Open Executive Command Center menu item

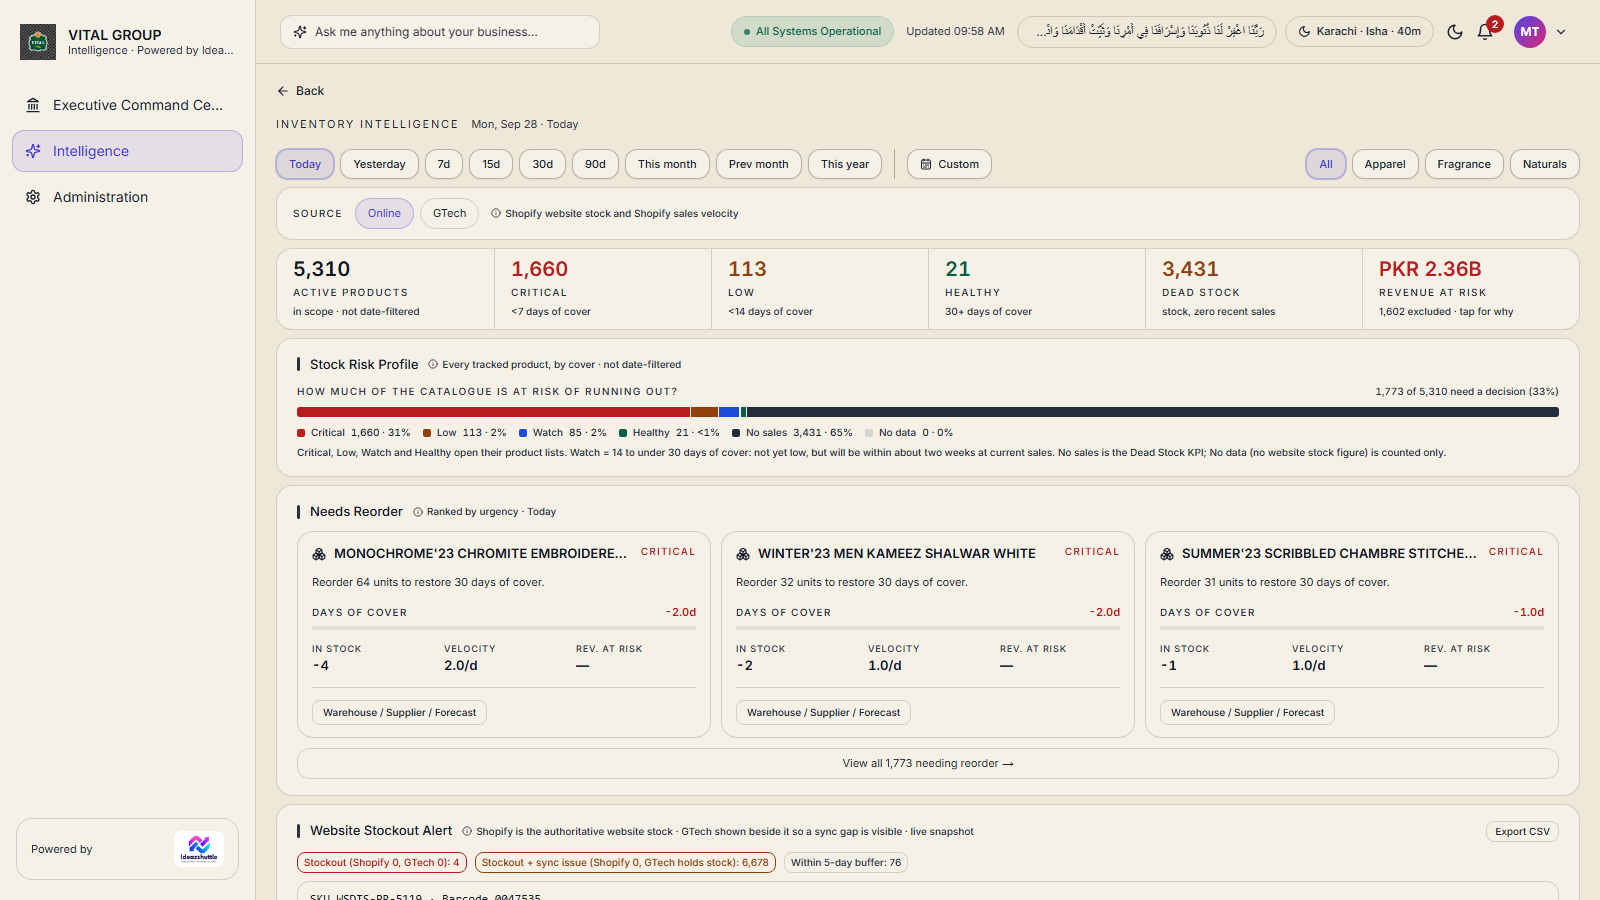(x=127, y=105)
